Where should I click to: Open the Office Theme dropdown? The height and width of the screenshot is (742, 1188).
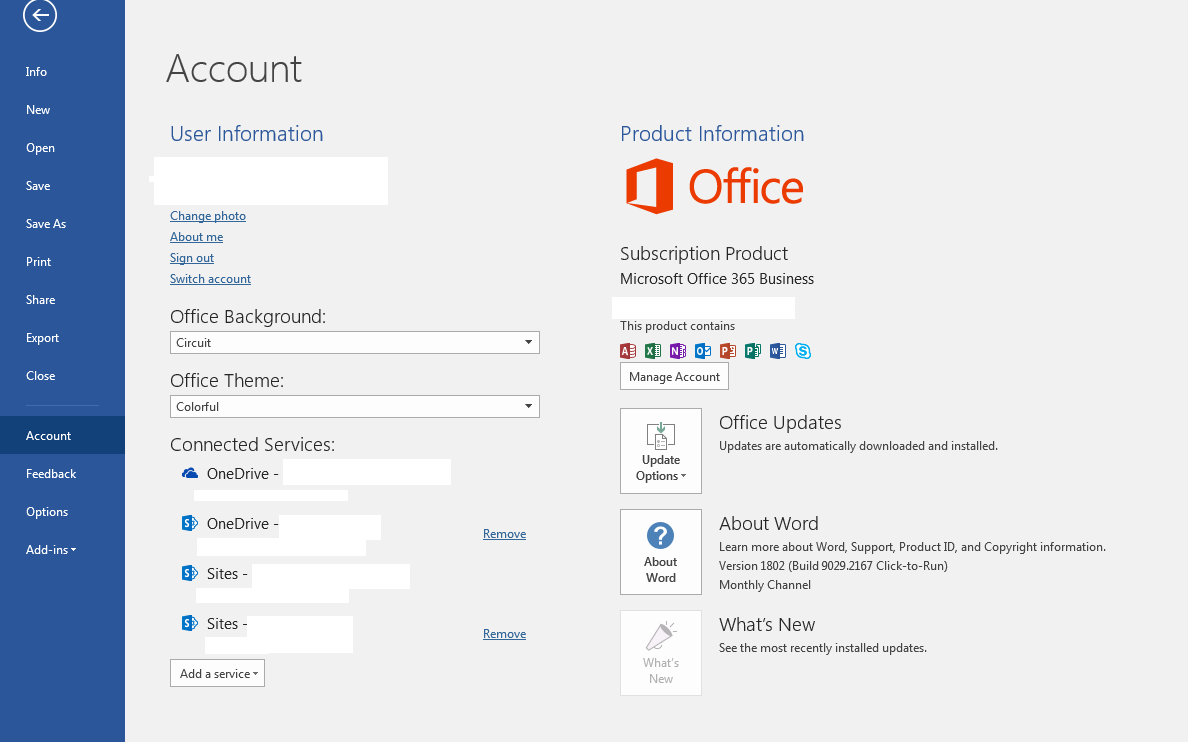(x=355, y=406)
